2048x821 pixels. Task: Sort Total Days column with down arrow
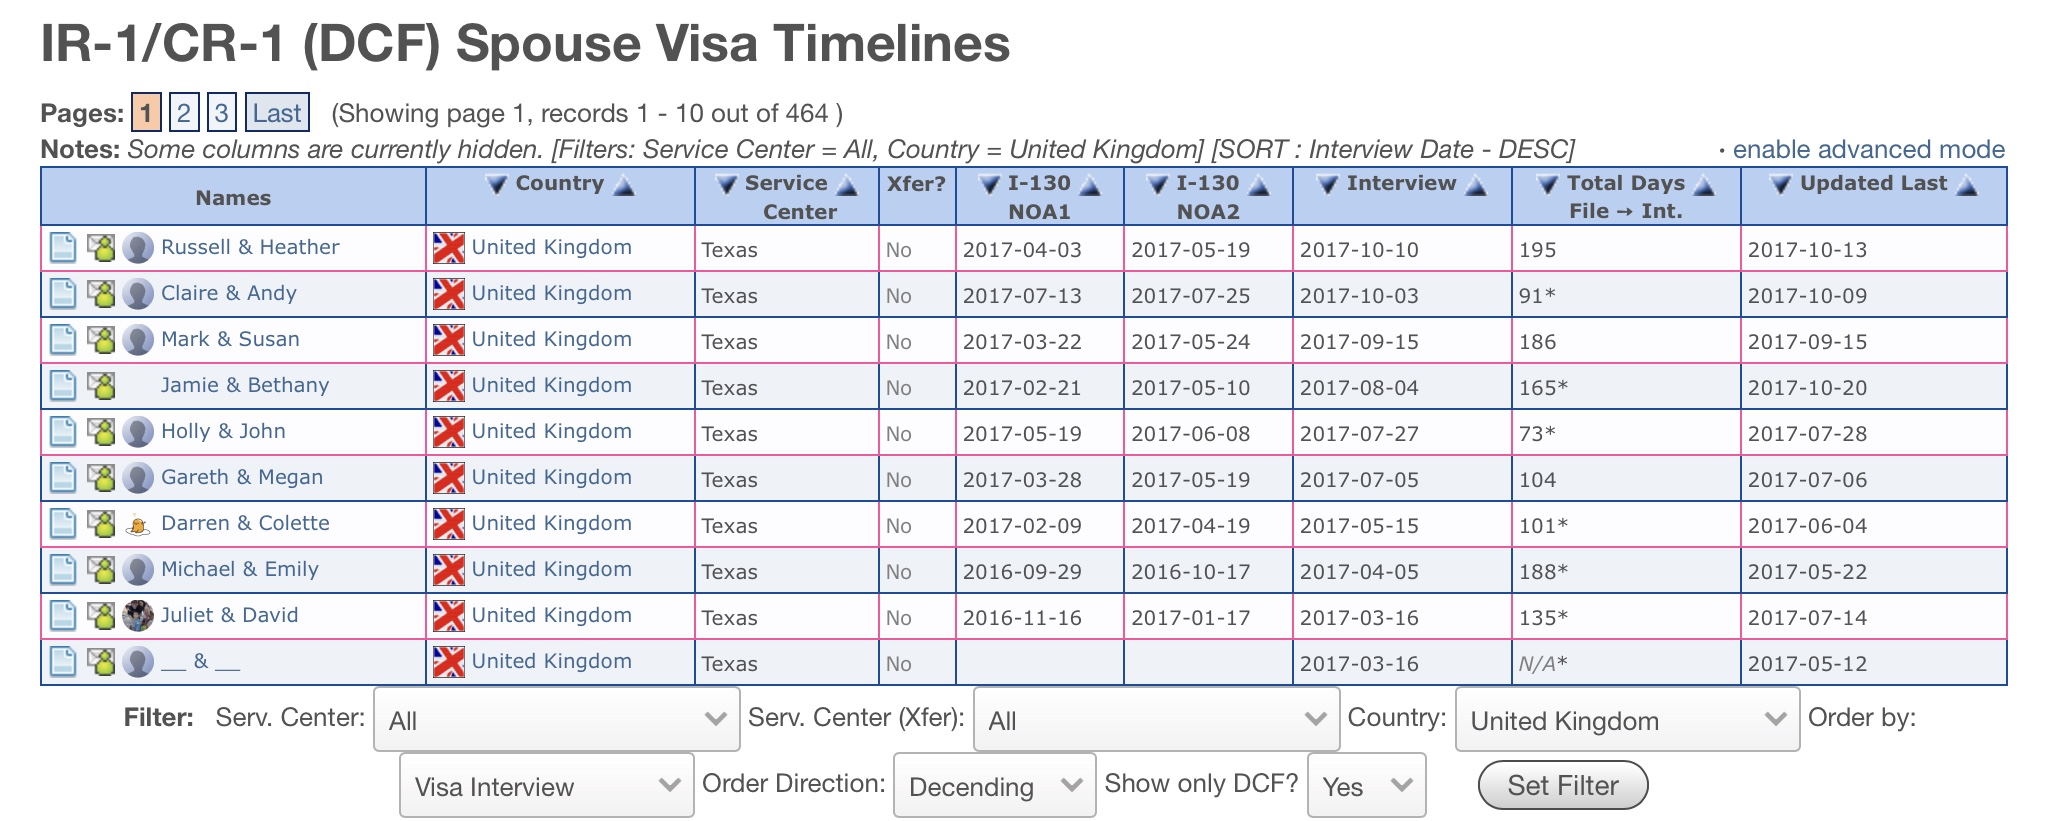pyautogui.click(x=1548, y=184)
